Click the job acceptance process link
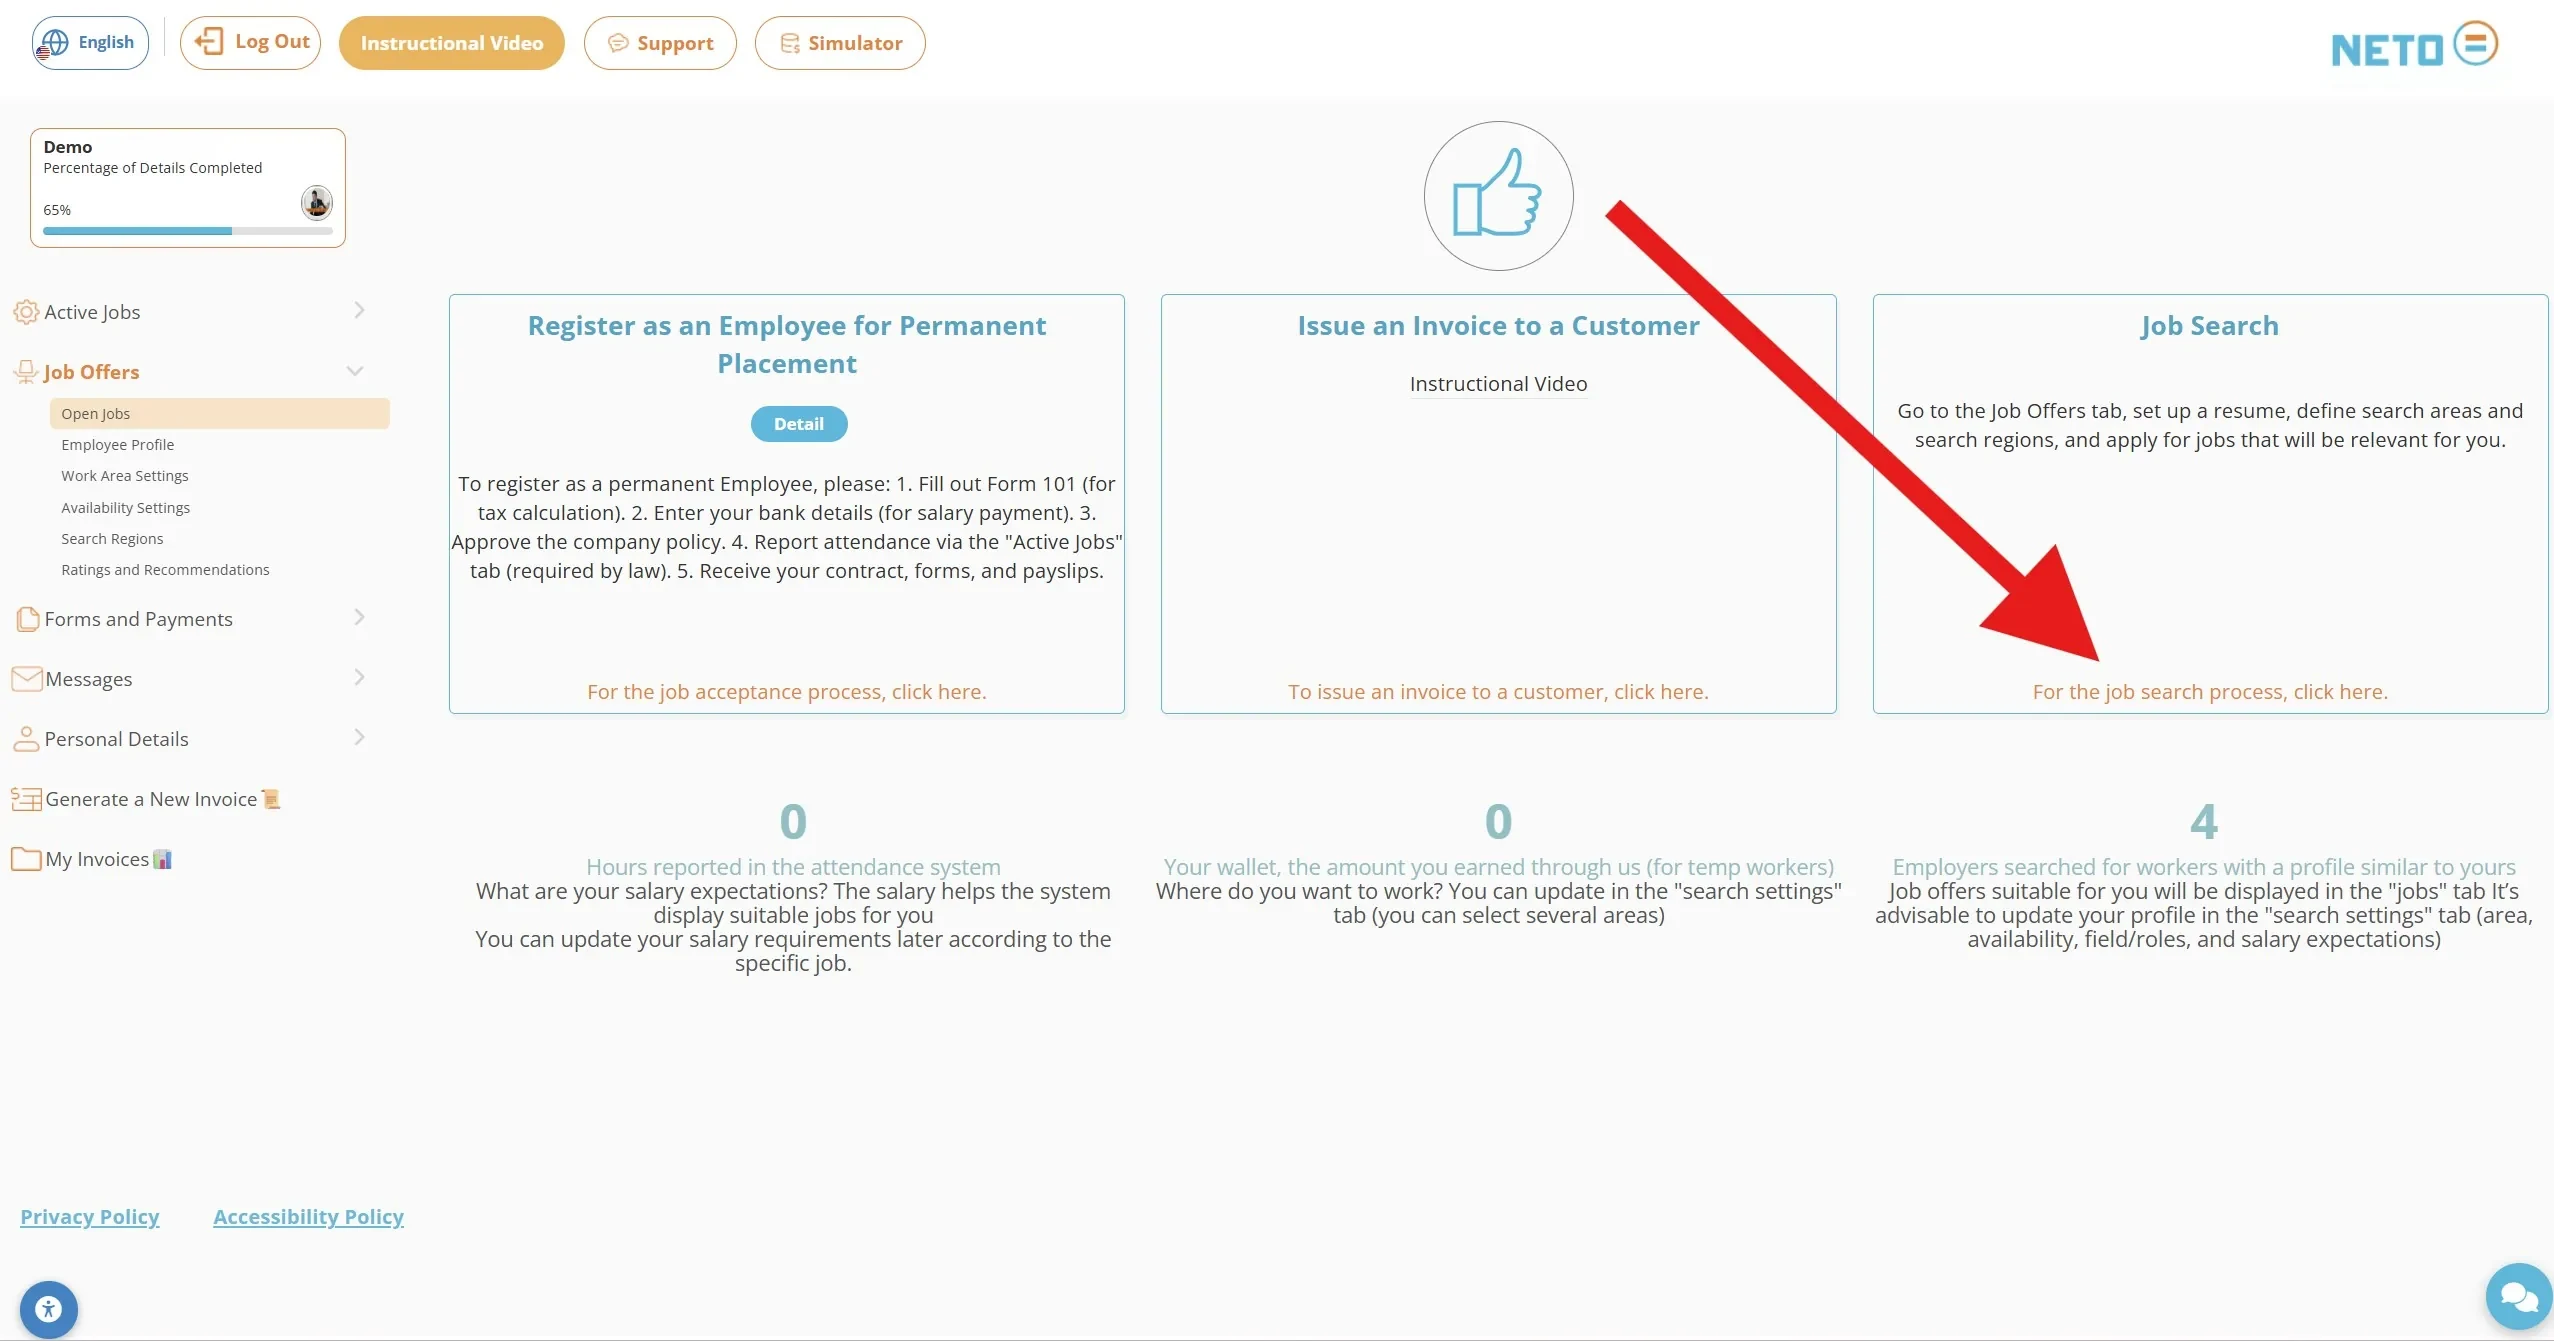Screen dimensions: 2554x1341 pyautogui.click(x=786, y=692)
